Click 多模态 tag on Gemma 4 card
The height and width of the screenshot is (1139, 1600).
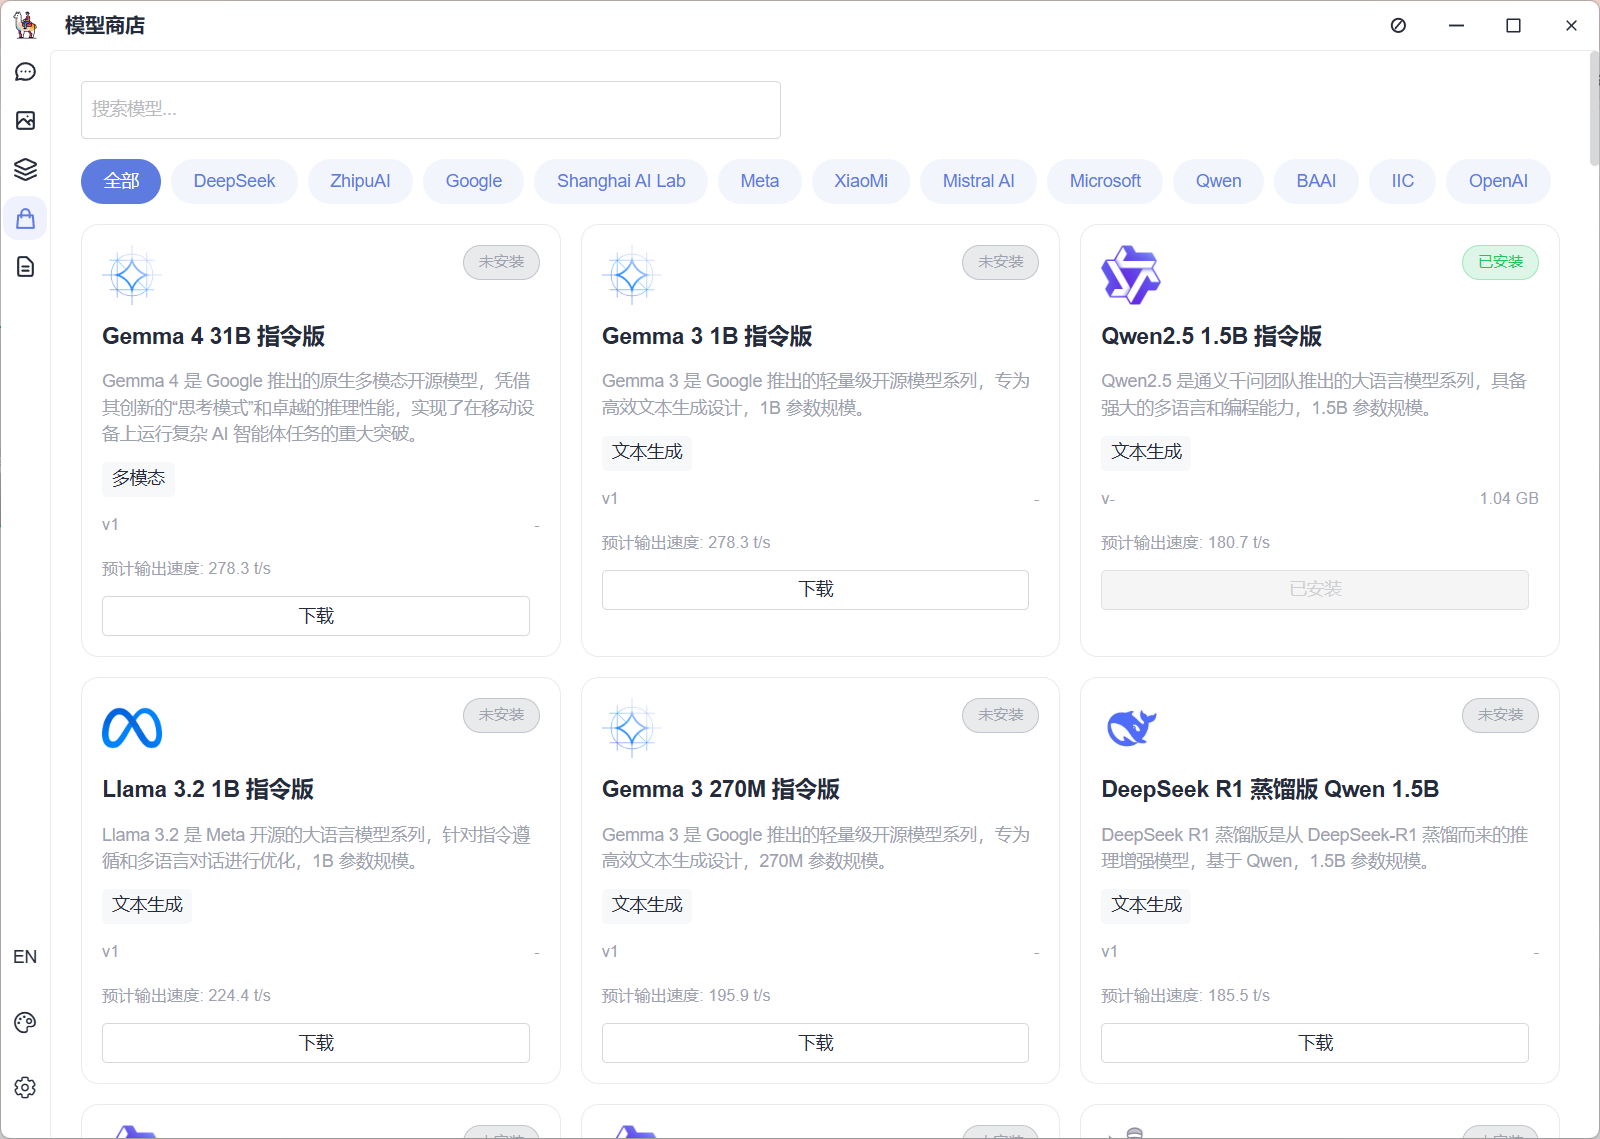point(138,479)
